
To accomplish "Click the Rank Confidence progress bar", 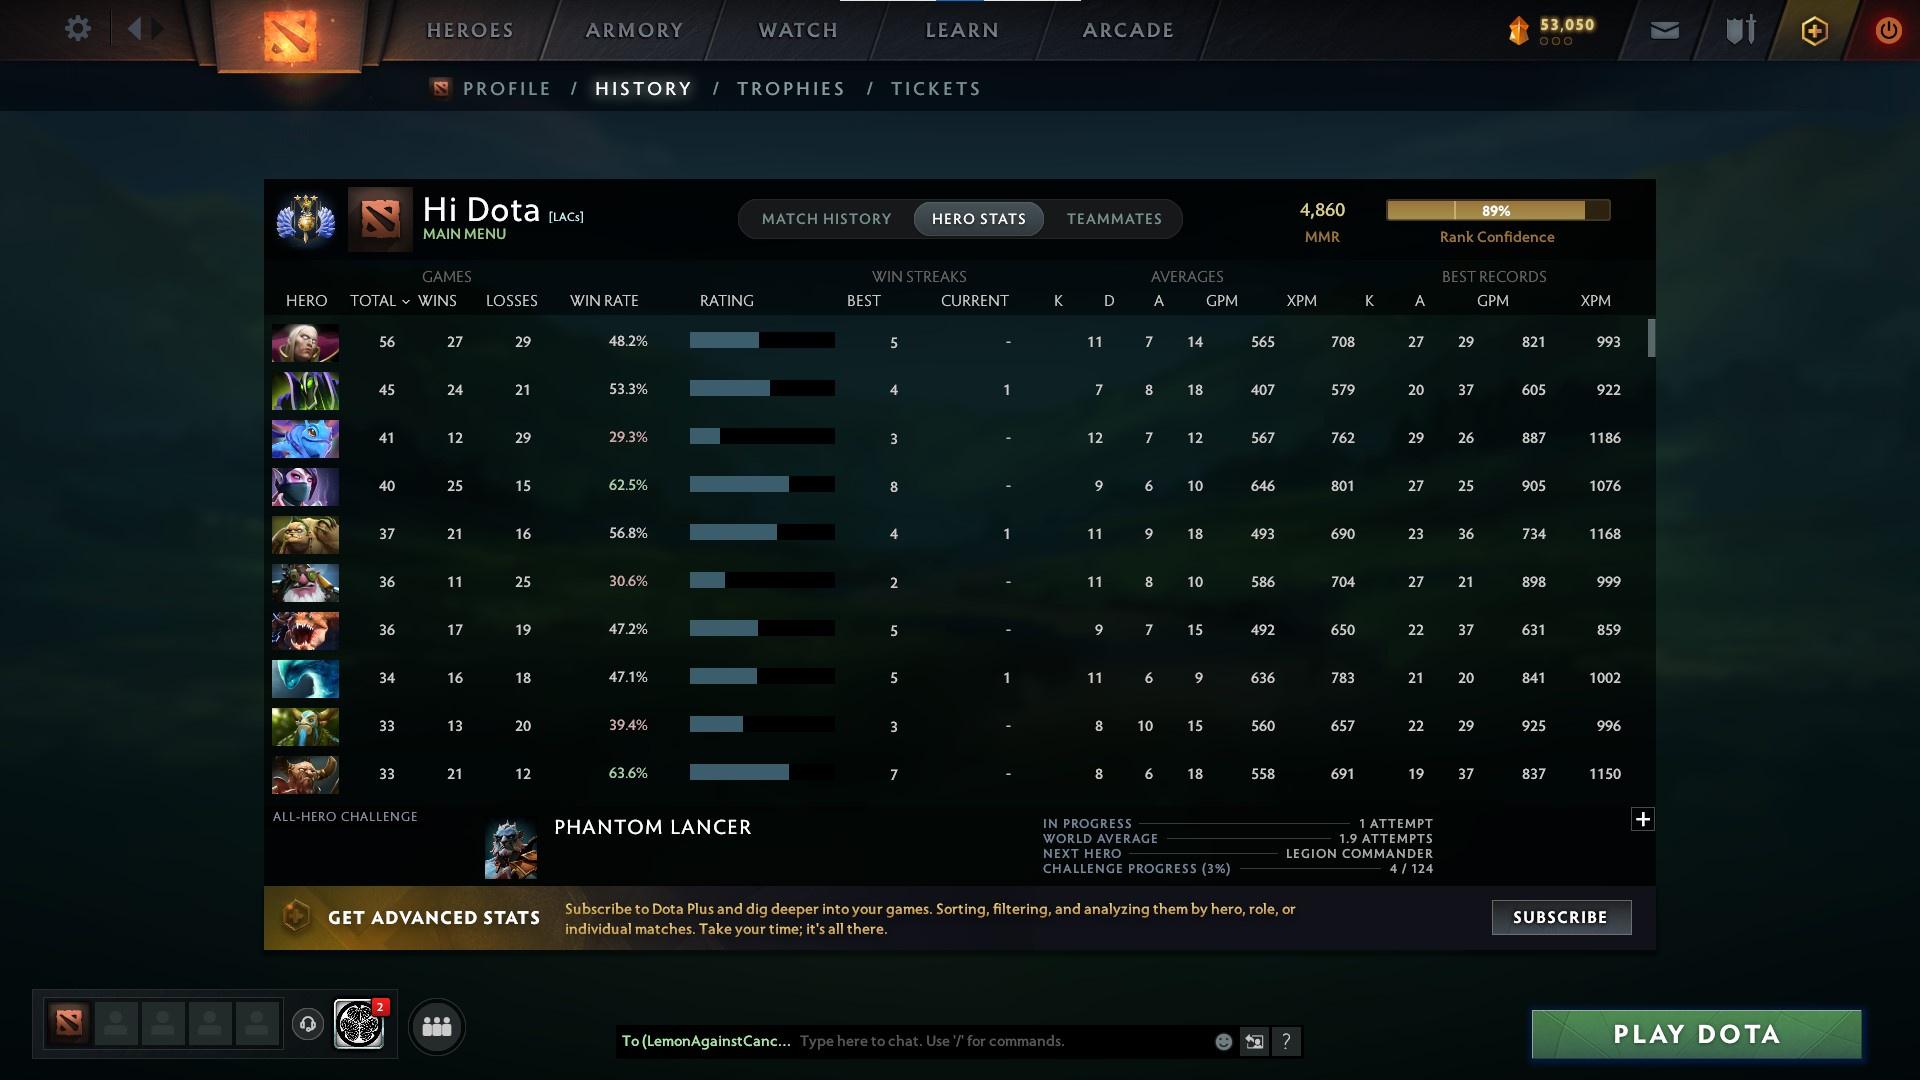I will (1497, 210).
